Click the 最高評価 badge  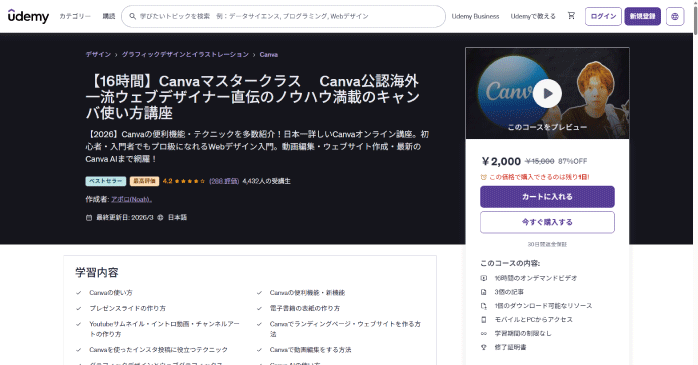pyautogui.click(x=144, y=181)
